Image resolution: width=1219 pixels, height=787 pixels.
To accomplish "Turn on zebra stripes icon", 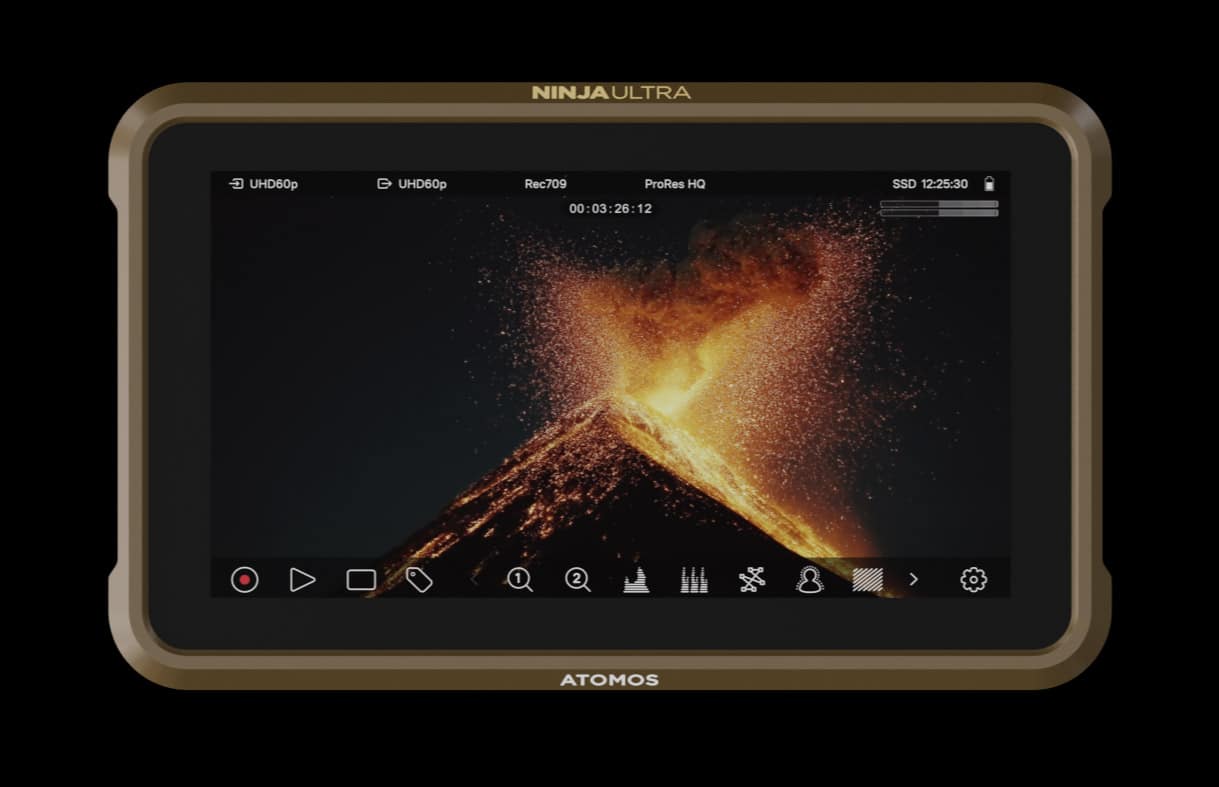I will 867,580.
